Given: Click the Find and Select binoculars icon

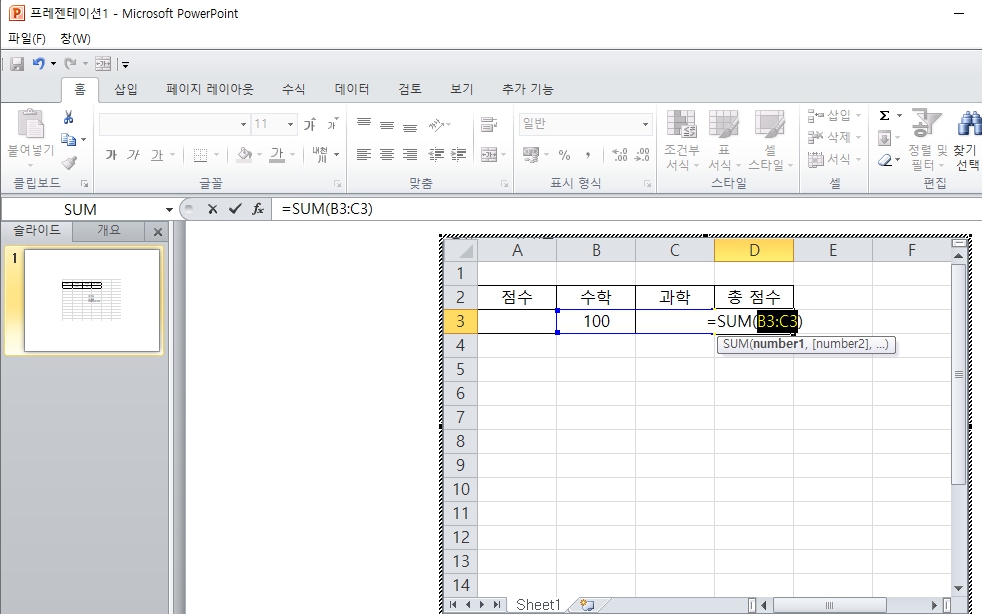Looking at the screenshot, I should (x=968, y=123).
